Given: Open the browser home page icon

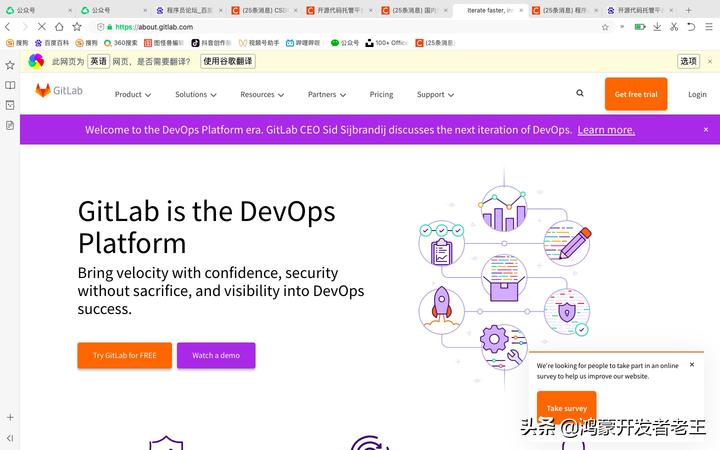Looking at the screenshot, I should 59,27.
